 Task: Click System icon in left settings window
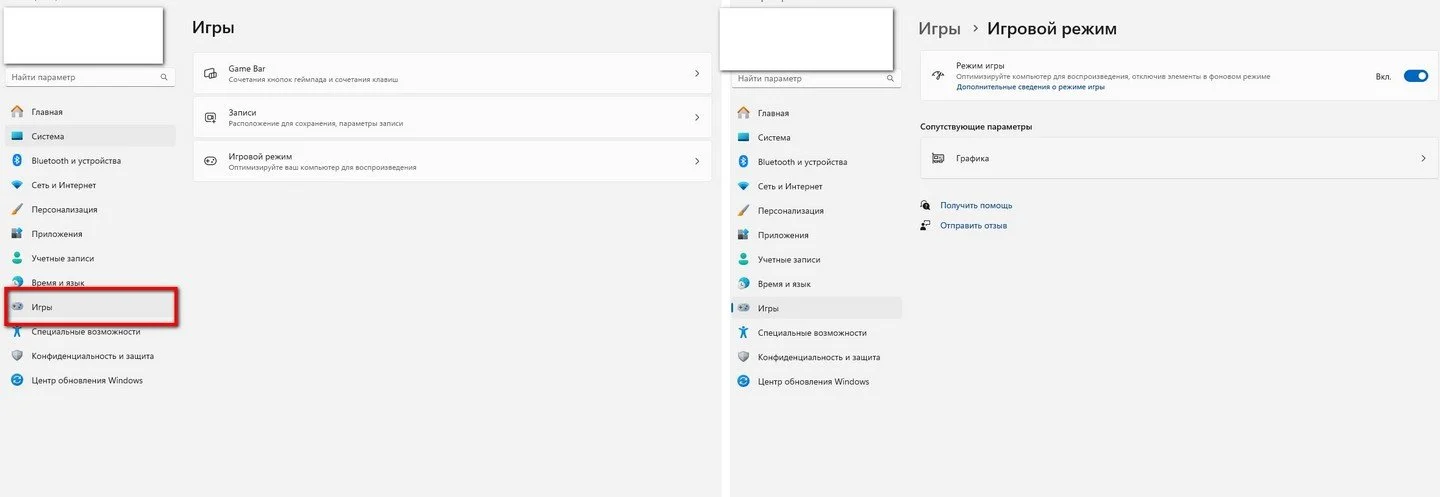point(17,136)
